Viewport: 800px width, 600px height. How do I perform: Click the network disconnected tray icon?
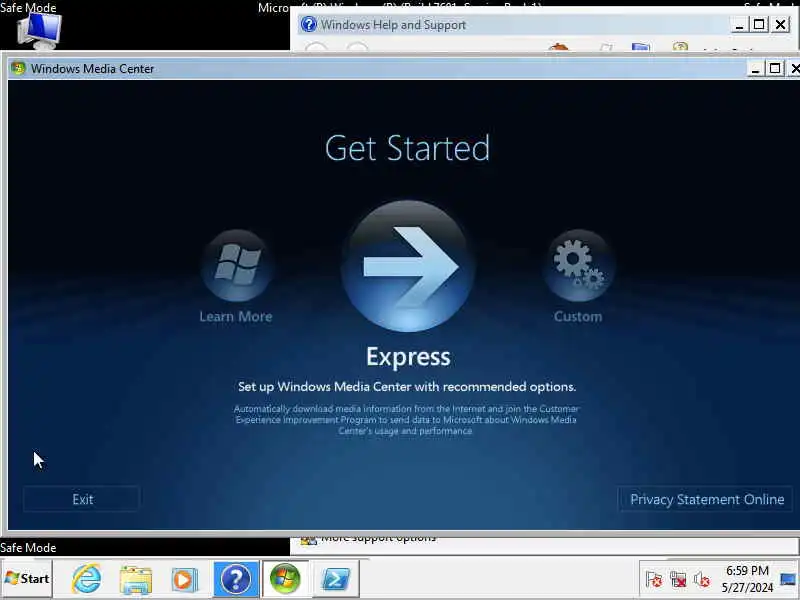[x=678, y=580]
